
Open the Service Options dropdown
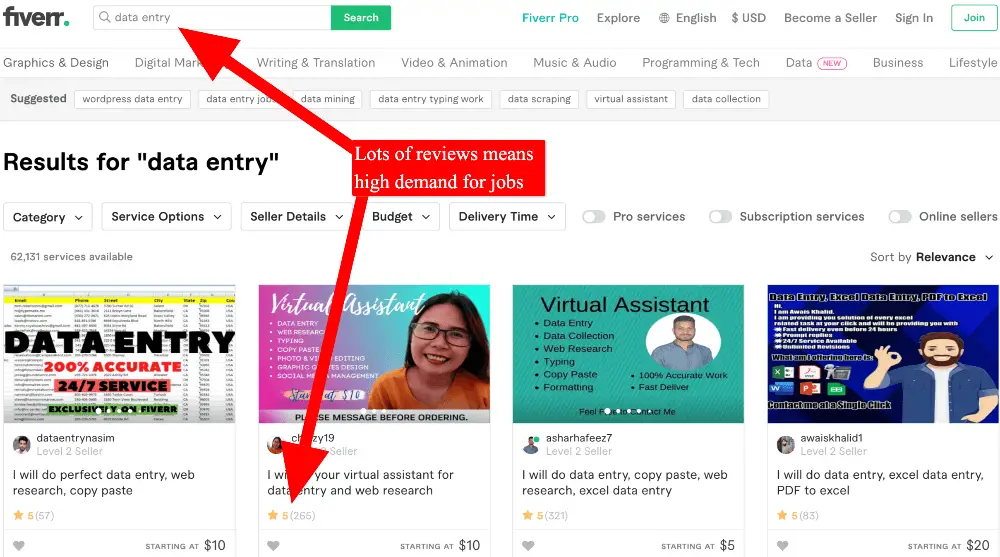tap(166, 217)
